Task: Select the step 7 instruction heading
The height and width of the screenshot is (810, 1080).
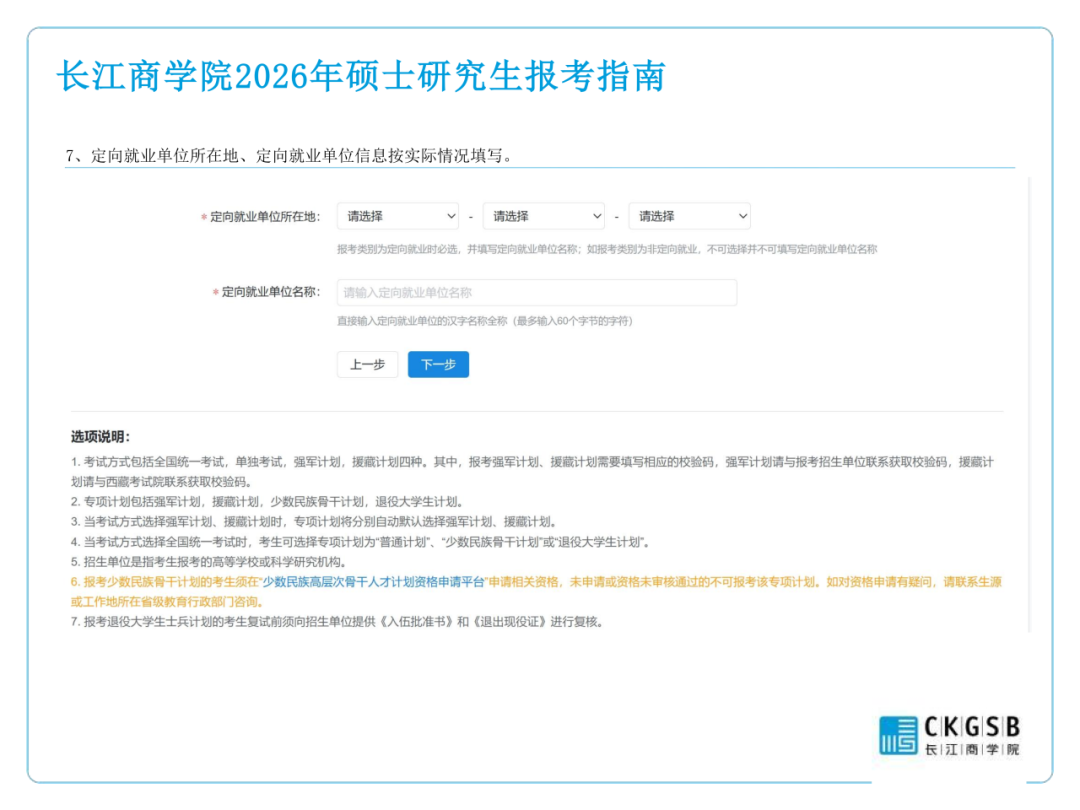Action: point(289,156)
